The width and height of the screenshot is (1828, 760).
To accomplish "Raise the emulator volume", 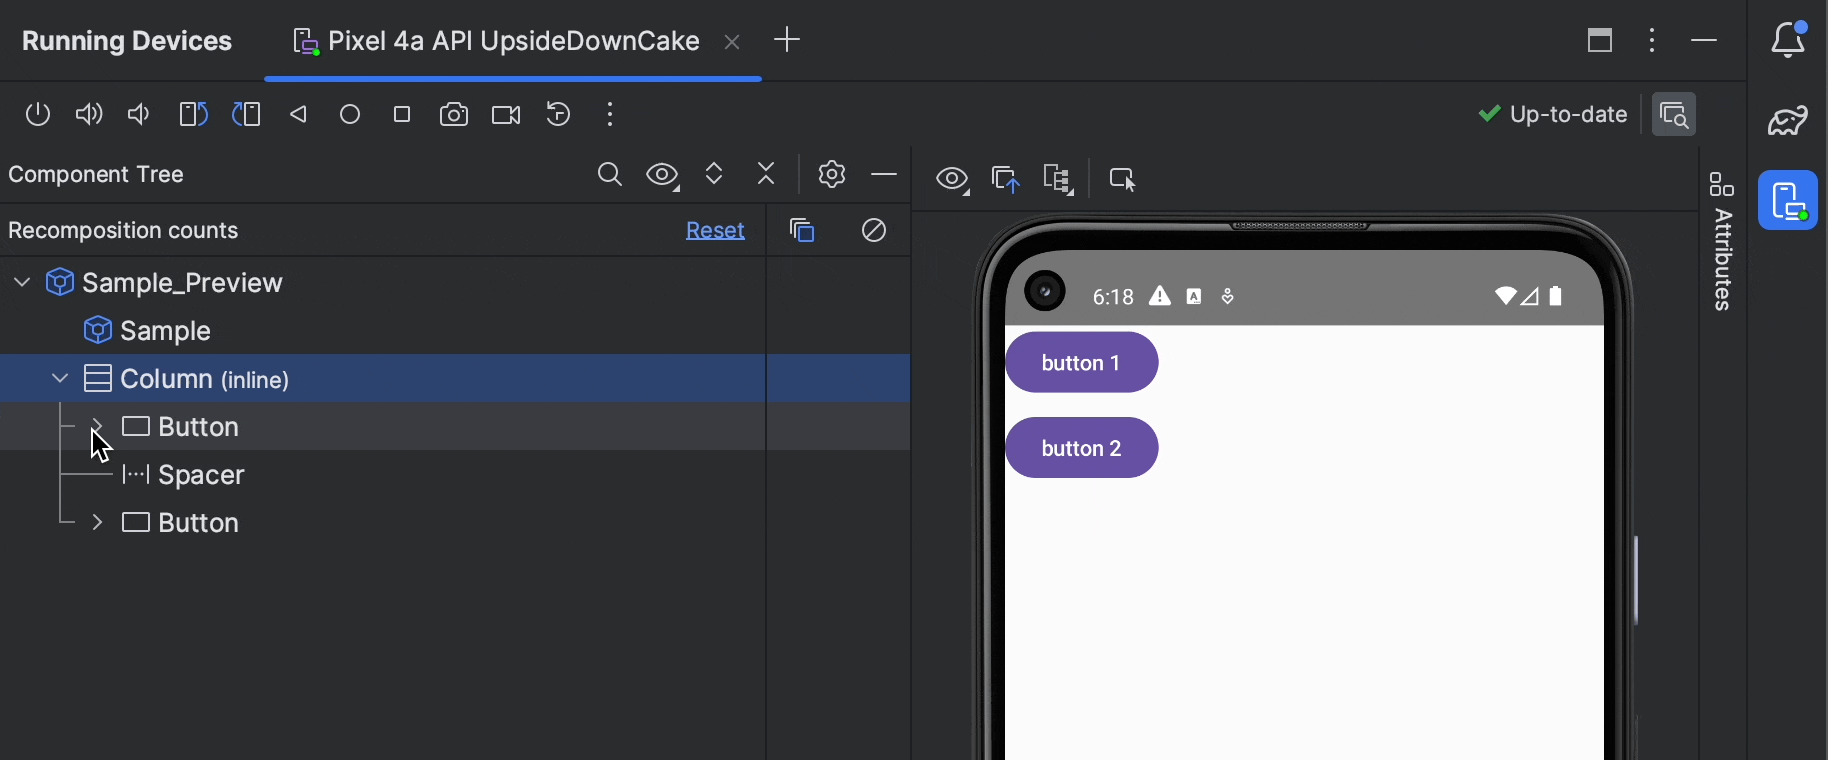I will (x=89, y=115).
